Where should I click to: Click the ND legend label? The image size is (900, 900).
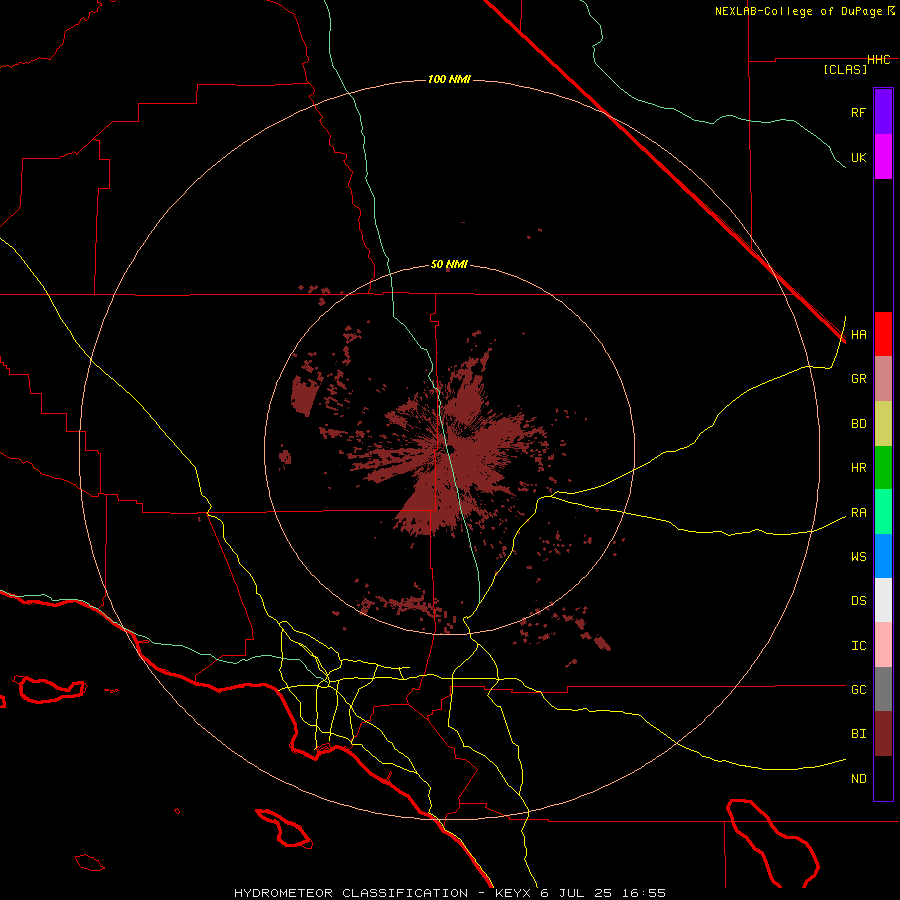858,779
